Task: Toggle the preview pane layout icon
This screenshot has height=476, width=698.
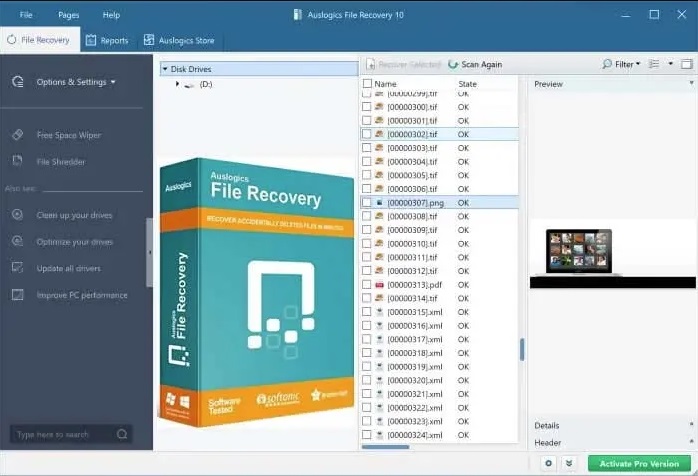Action: [686, 64]
